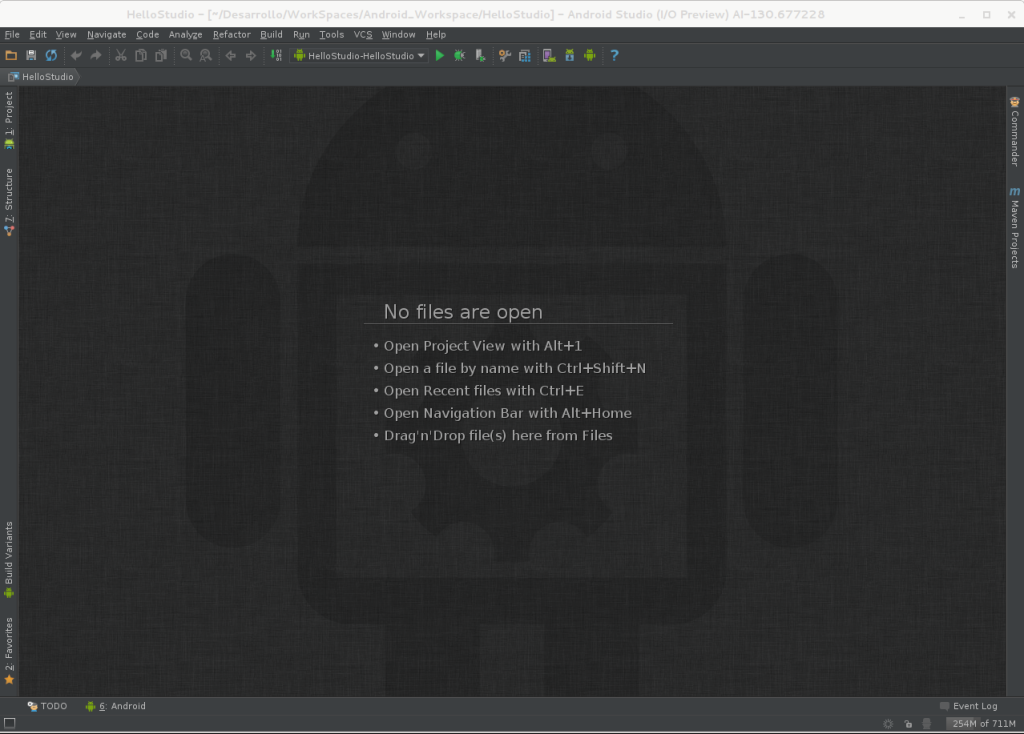This screenshot has height=734, width=1024.
Task: Click the gear status bar icon
Action: (888, 724)
